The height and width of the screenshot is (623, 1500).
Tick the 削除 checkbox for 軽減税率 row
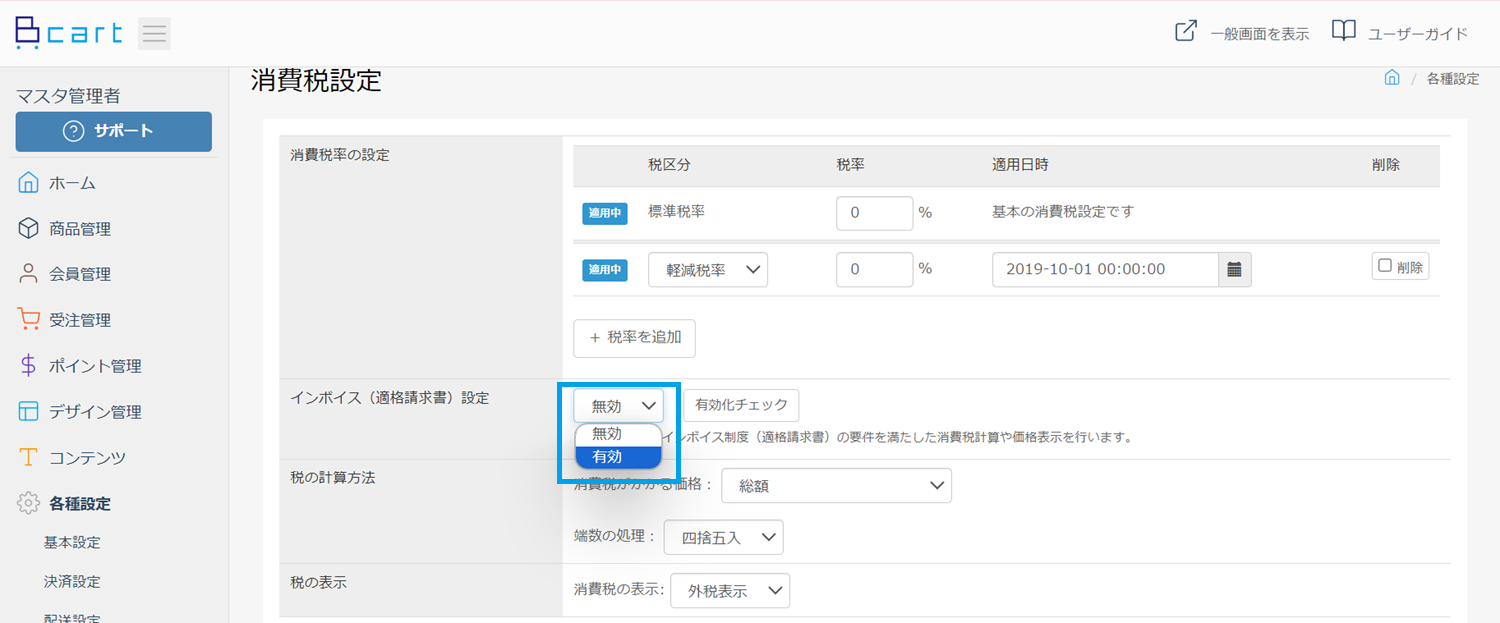(1385, 266)
